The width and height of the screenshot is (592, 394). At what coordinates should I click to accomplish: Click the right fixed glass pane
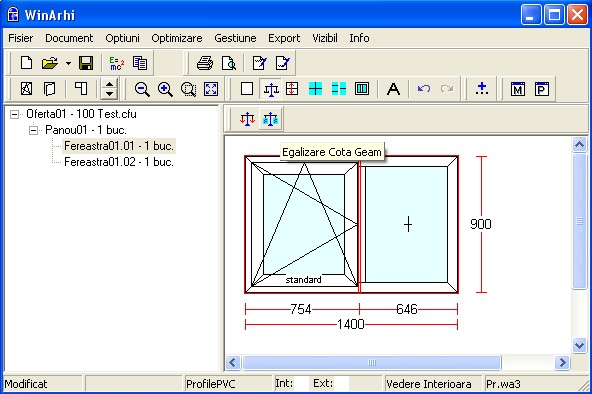click(x=407, y=224)
